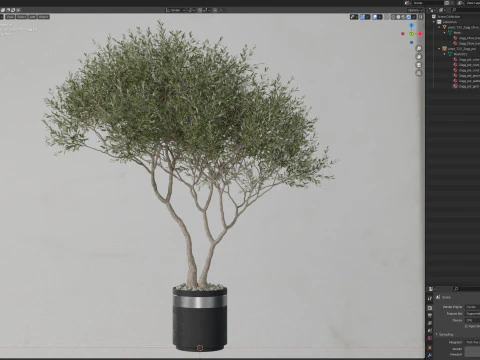Toggle proportional editing

[215, 10]
